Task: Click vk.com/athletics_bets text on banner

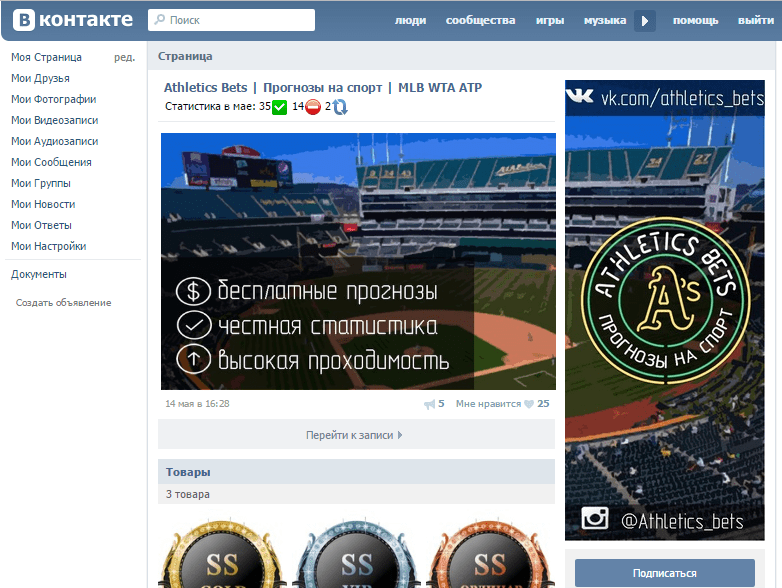Action: point(682,98)
